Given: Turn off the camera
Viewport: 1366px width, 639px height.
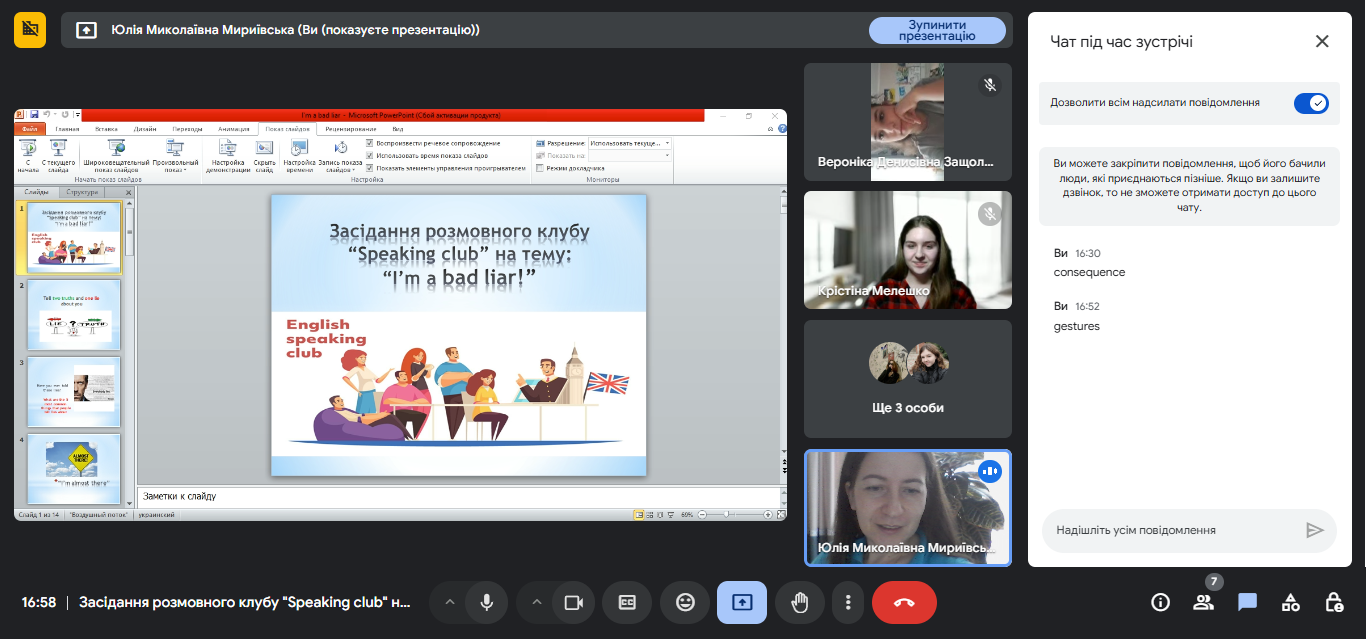Looking at the screenshot, I should (x=574, y=602).
